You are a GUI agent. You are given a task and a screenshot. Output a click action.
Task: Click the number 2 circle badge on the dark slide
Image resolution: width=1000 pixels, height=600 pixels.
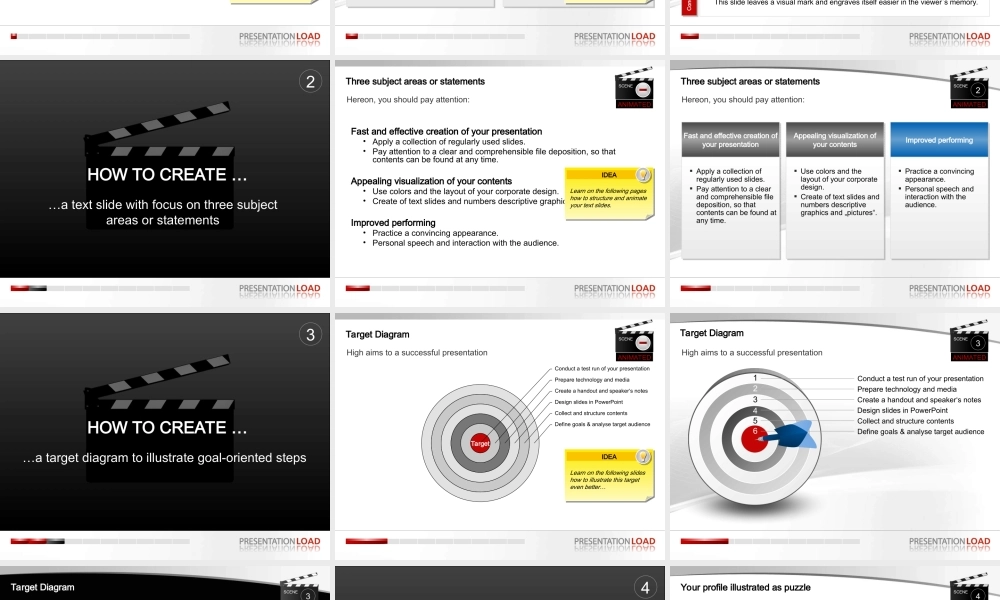click(x=311, y=82)
